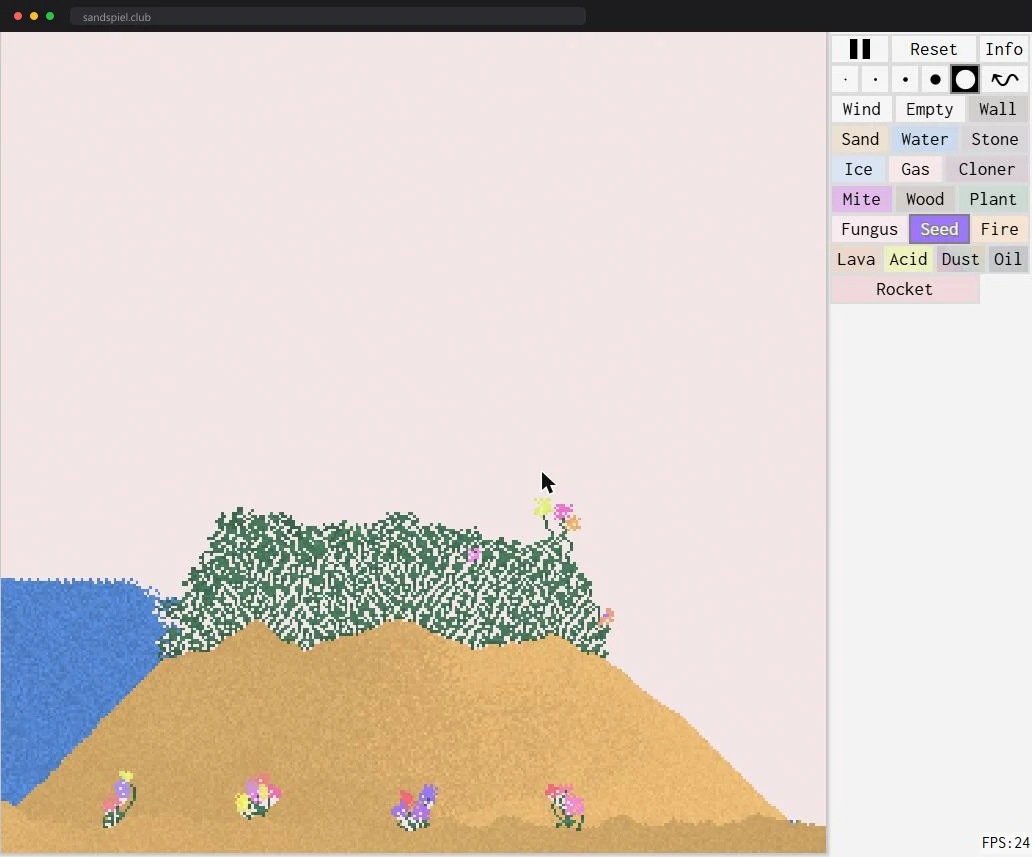Click the highlighted Seed element
Image resolution: width=1032 pixels, height=857 pixels.
939,229
